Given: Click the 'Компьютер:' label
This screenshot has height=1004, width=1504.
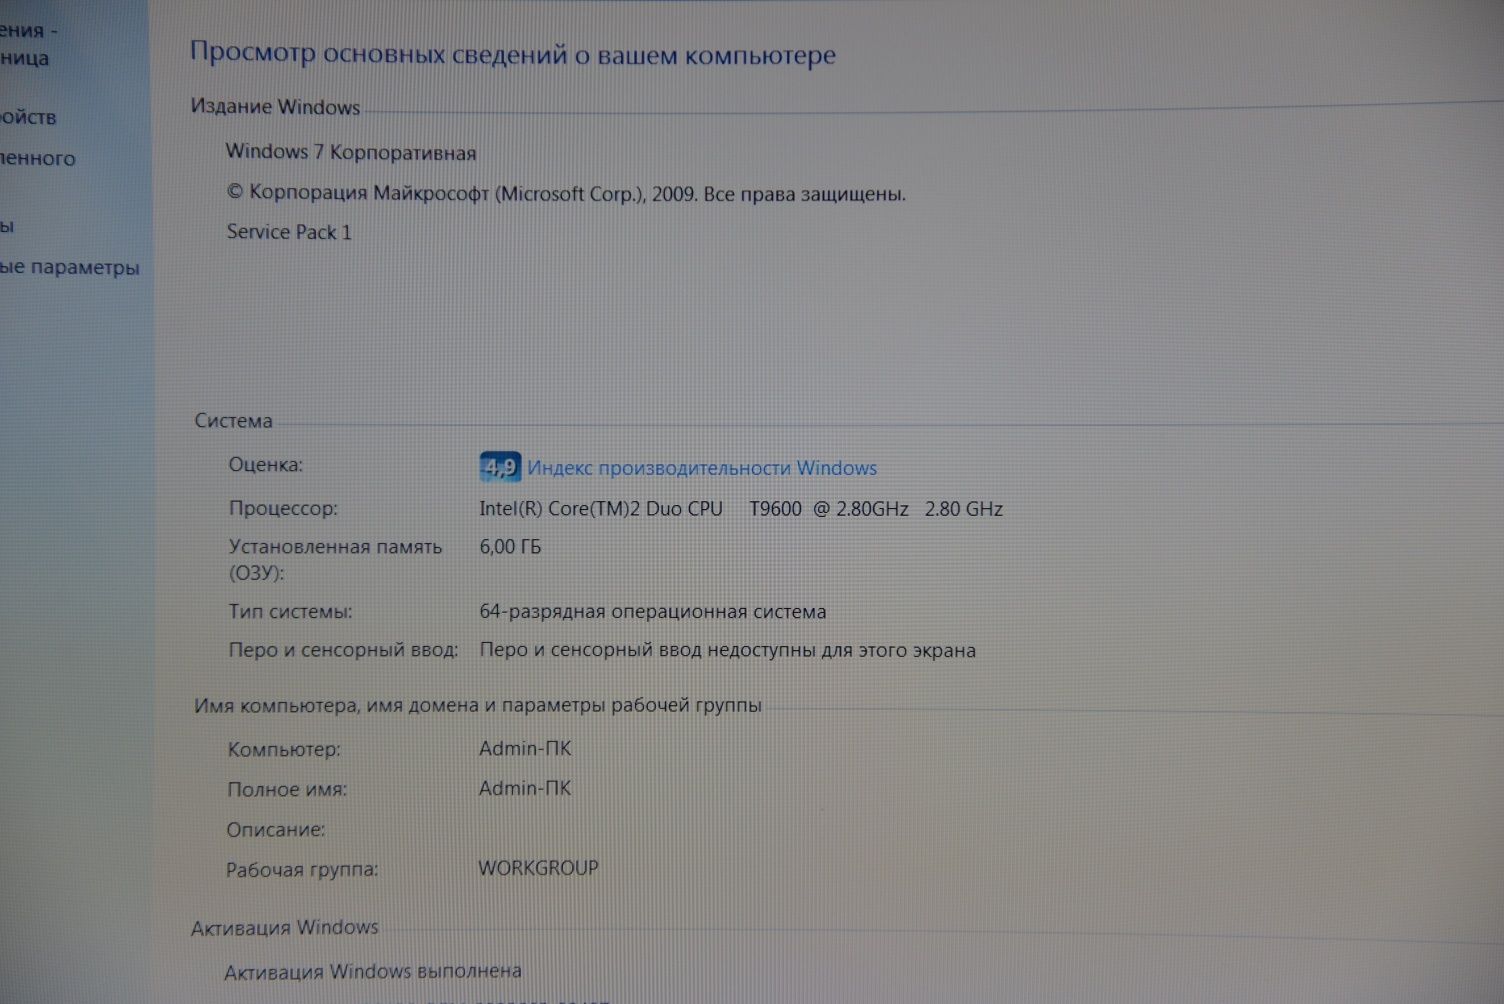Looking at the screenshot, I should click(x=284, y=749).
